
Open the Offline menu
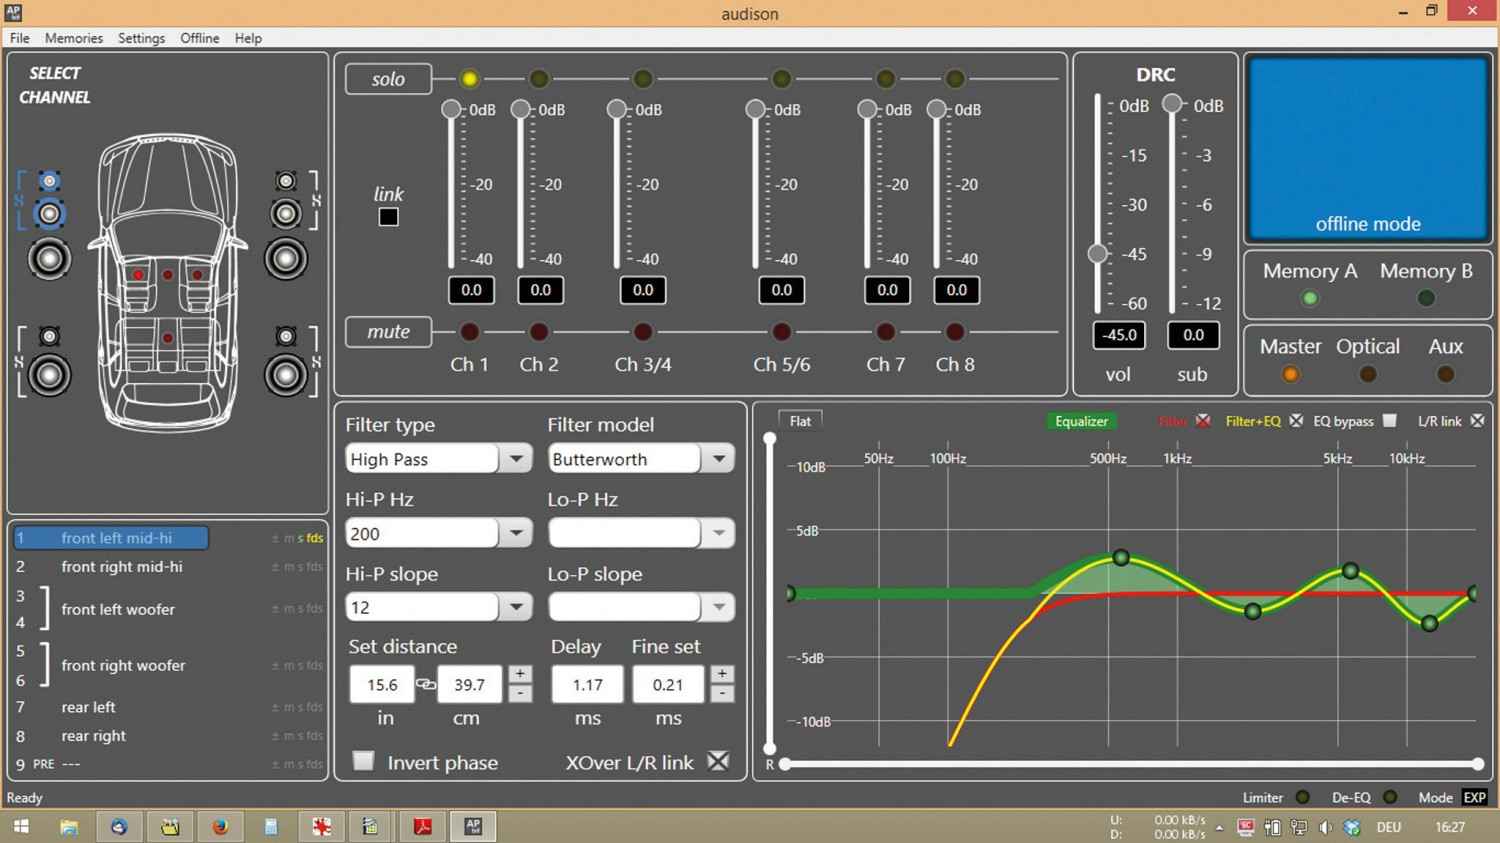tap(200, 38)
